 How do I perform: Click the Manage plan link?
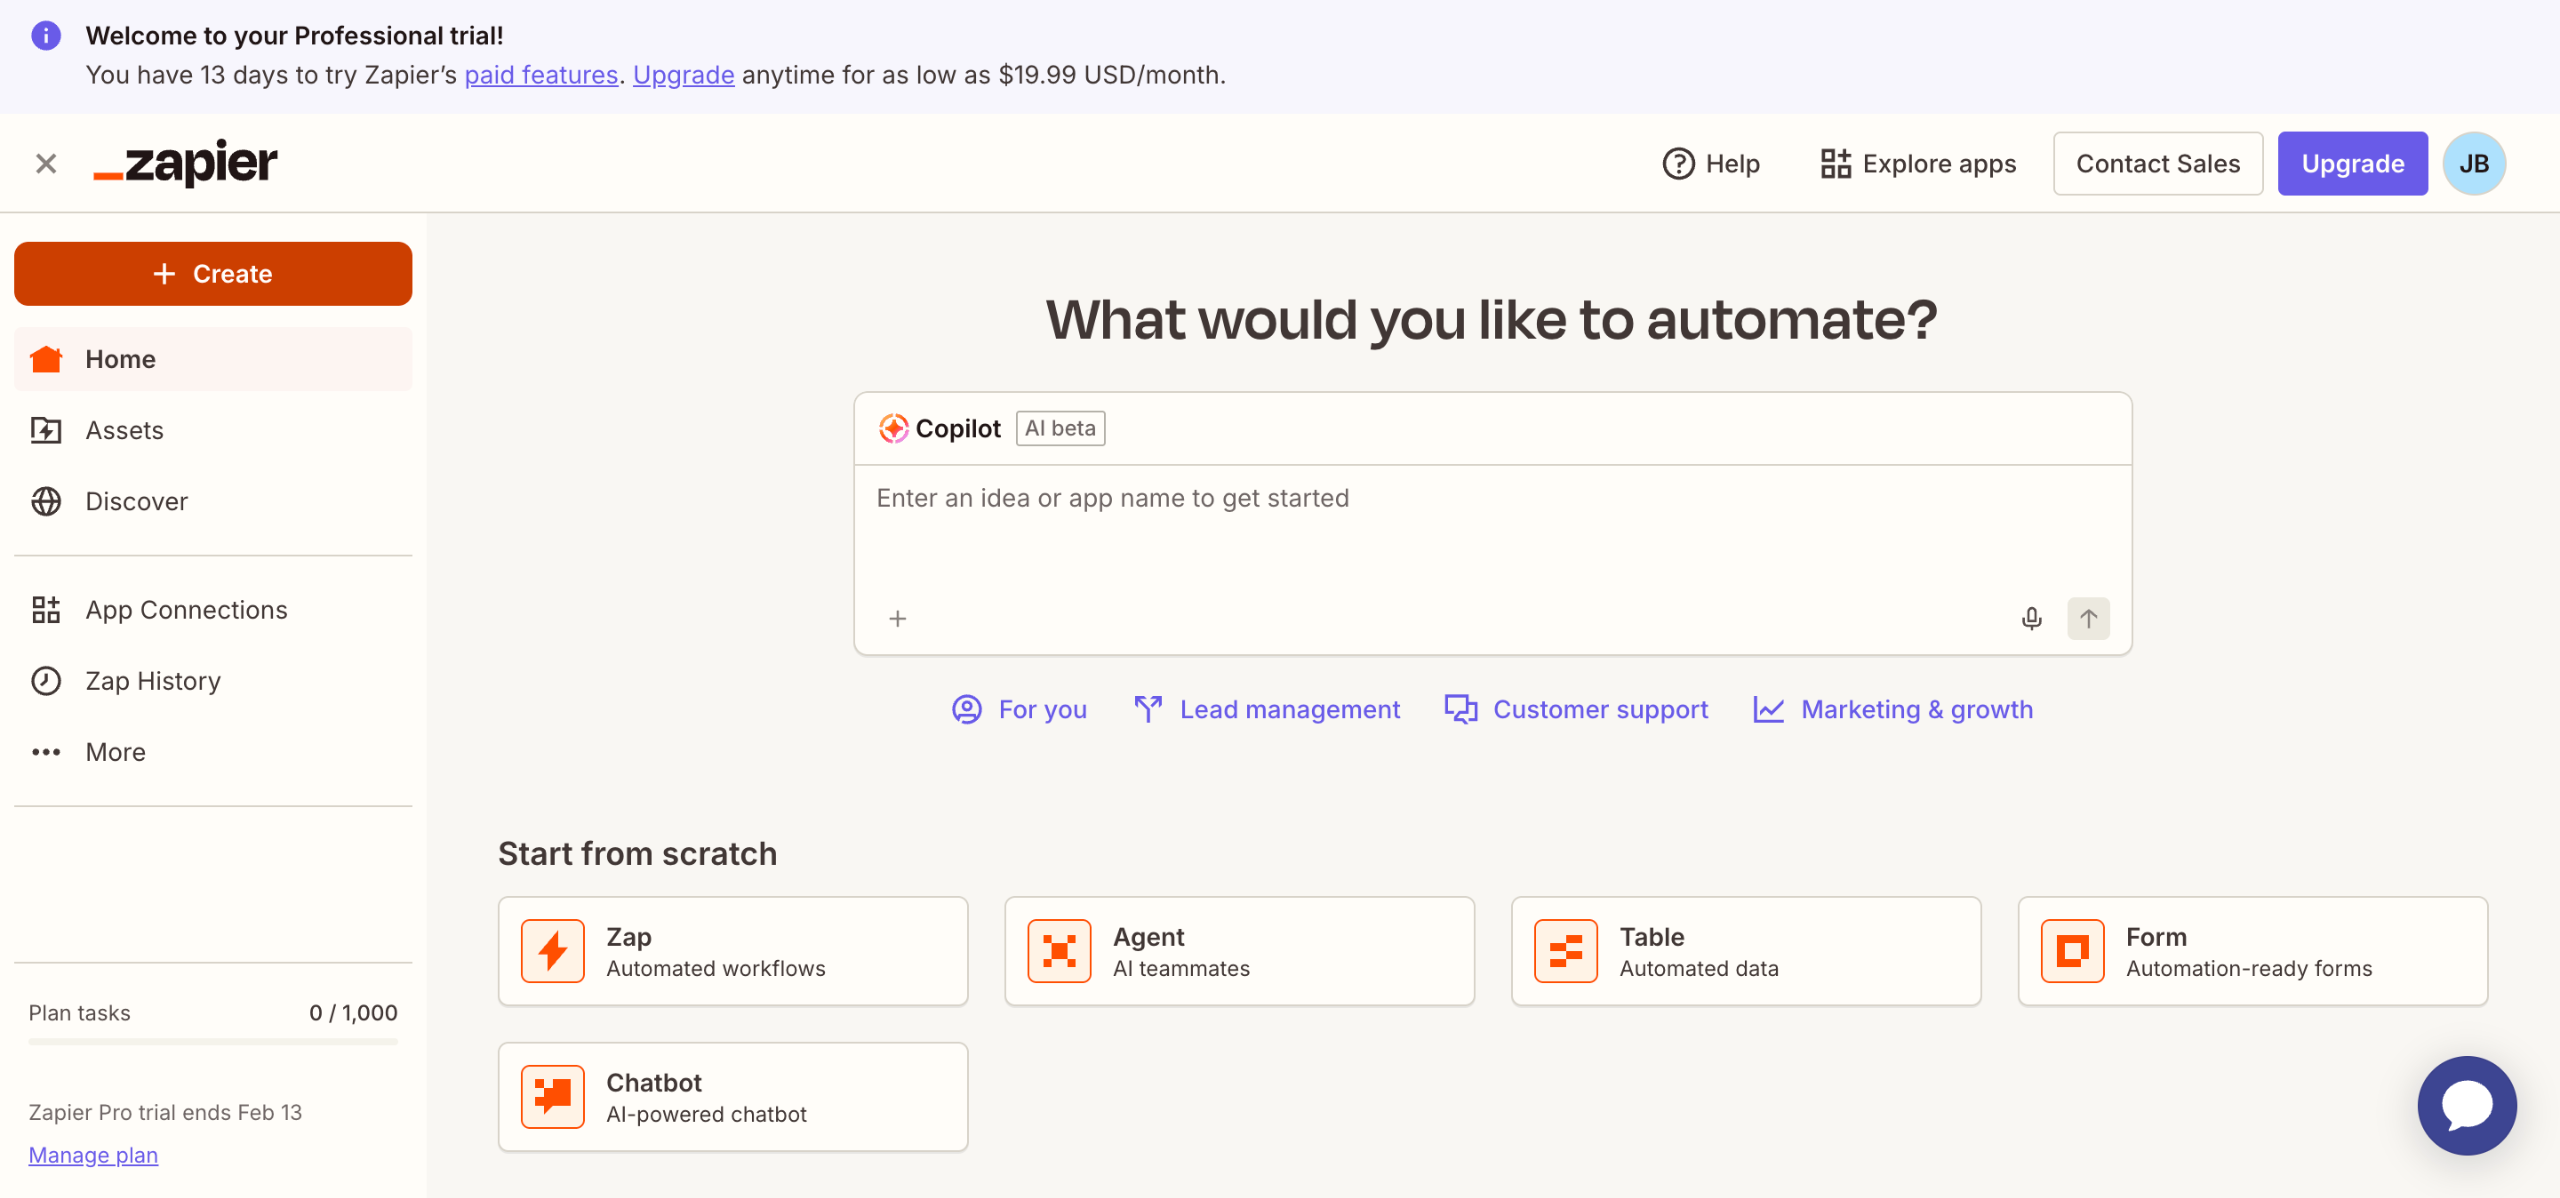(x=93, y=1155)
